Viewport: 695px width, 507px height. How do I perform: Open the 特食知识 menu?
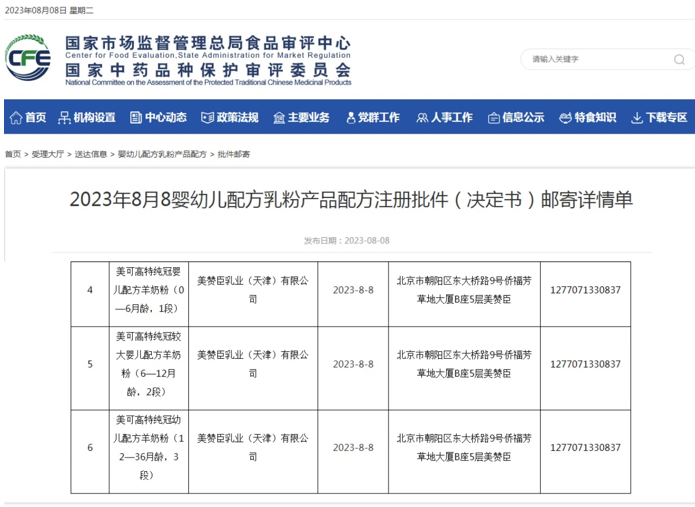(596, 117)
